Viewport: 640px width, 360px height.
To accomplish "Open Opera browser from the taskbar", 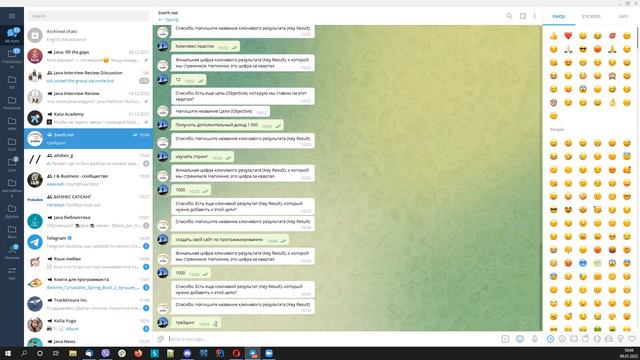I will click(x=236, y=353).
